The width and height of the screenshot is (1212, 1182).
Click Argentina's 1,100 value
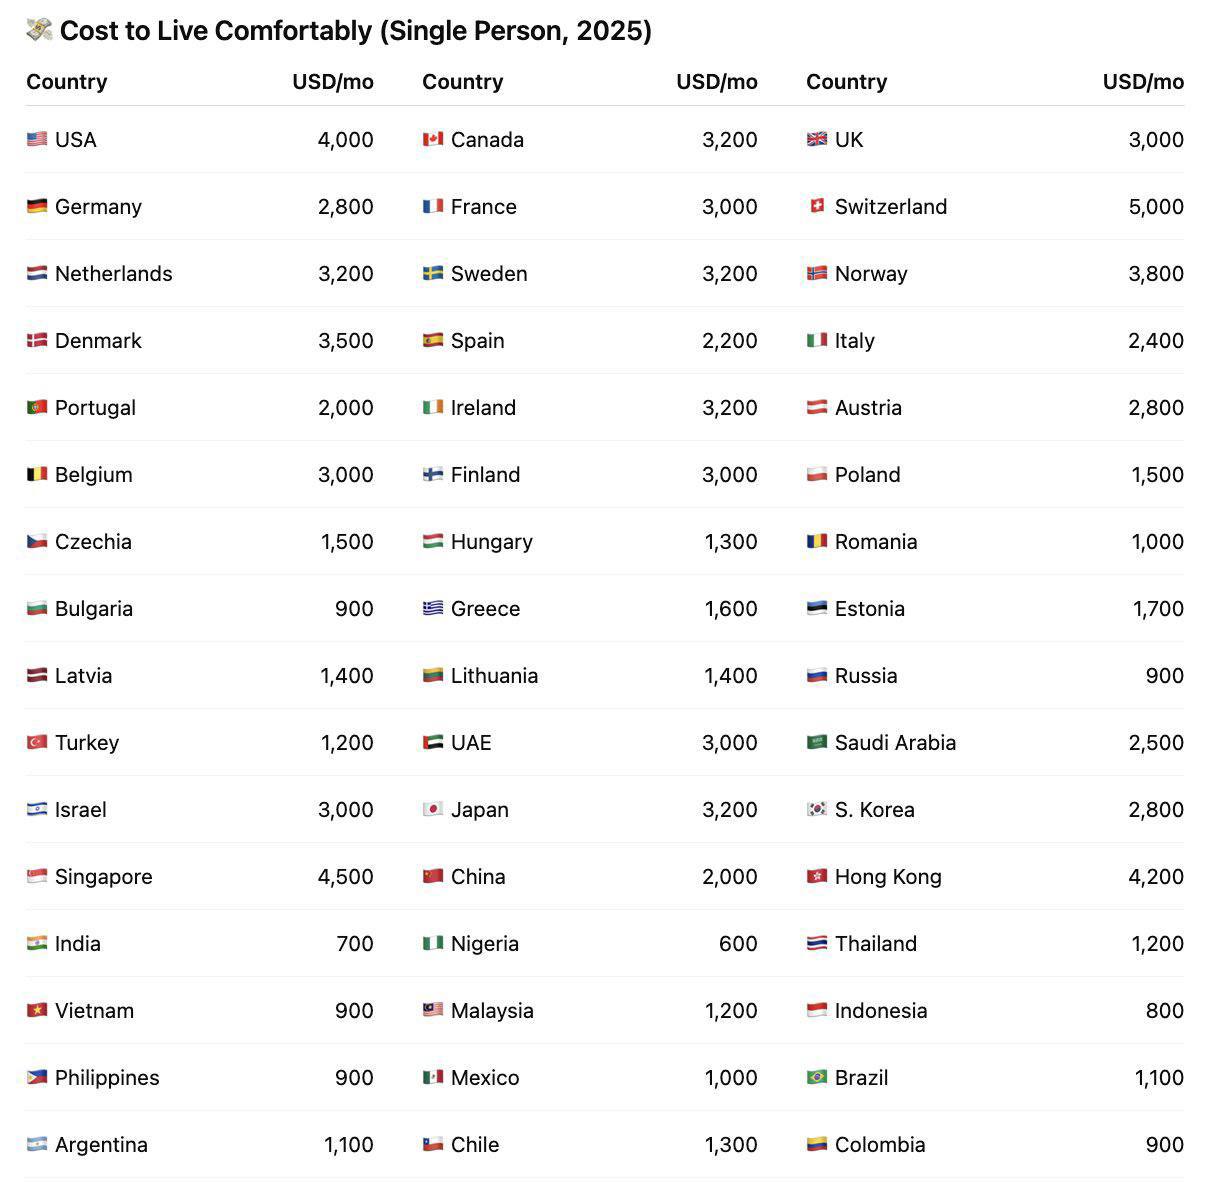tap(348, 1144)
